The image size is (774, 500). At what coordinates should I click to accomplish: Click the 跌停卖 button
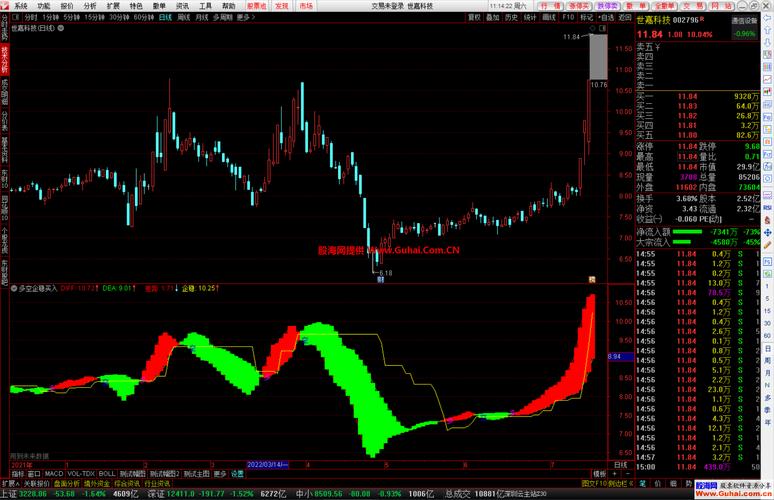[607, 6]
